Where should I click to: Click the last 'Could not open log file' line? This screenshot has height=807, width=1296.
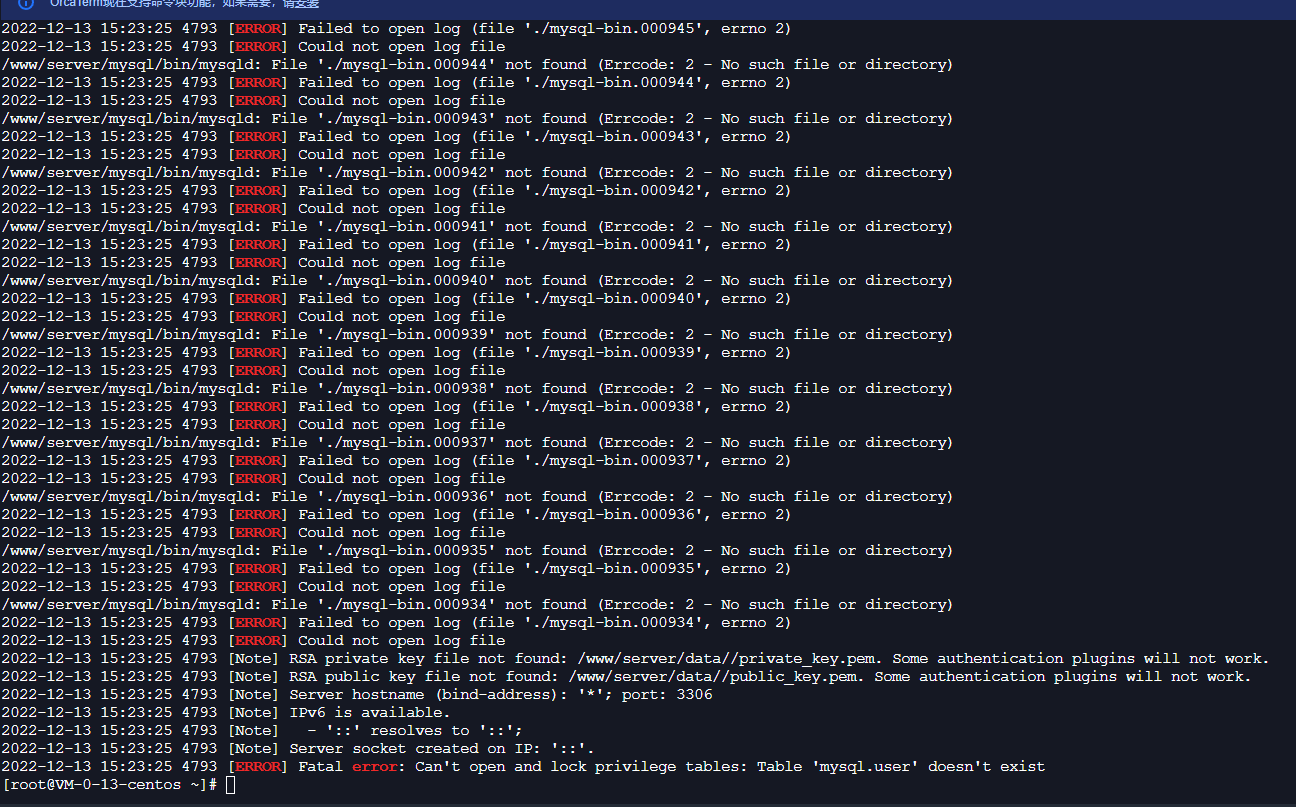pos(253,641)
